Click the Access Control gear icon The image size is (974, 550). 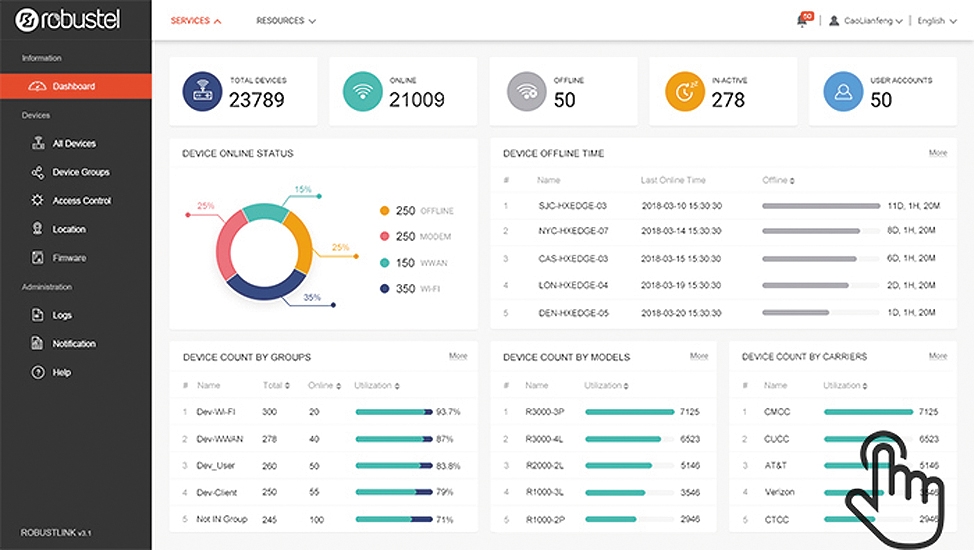click(38, 200)
